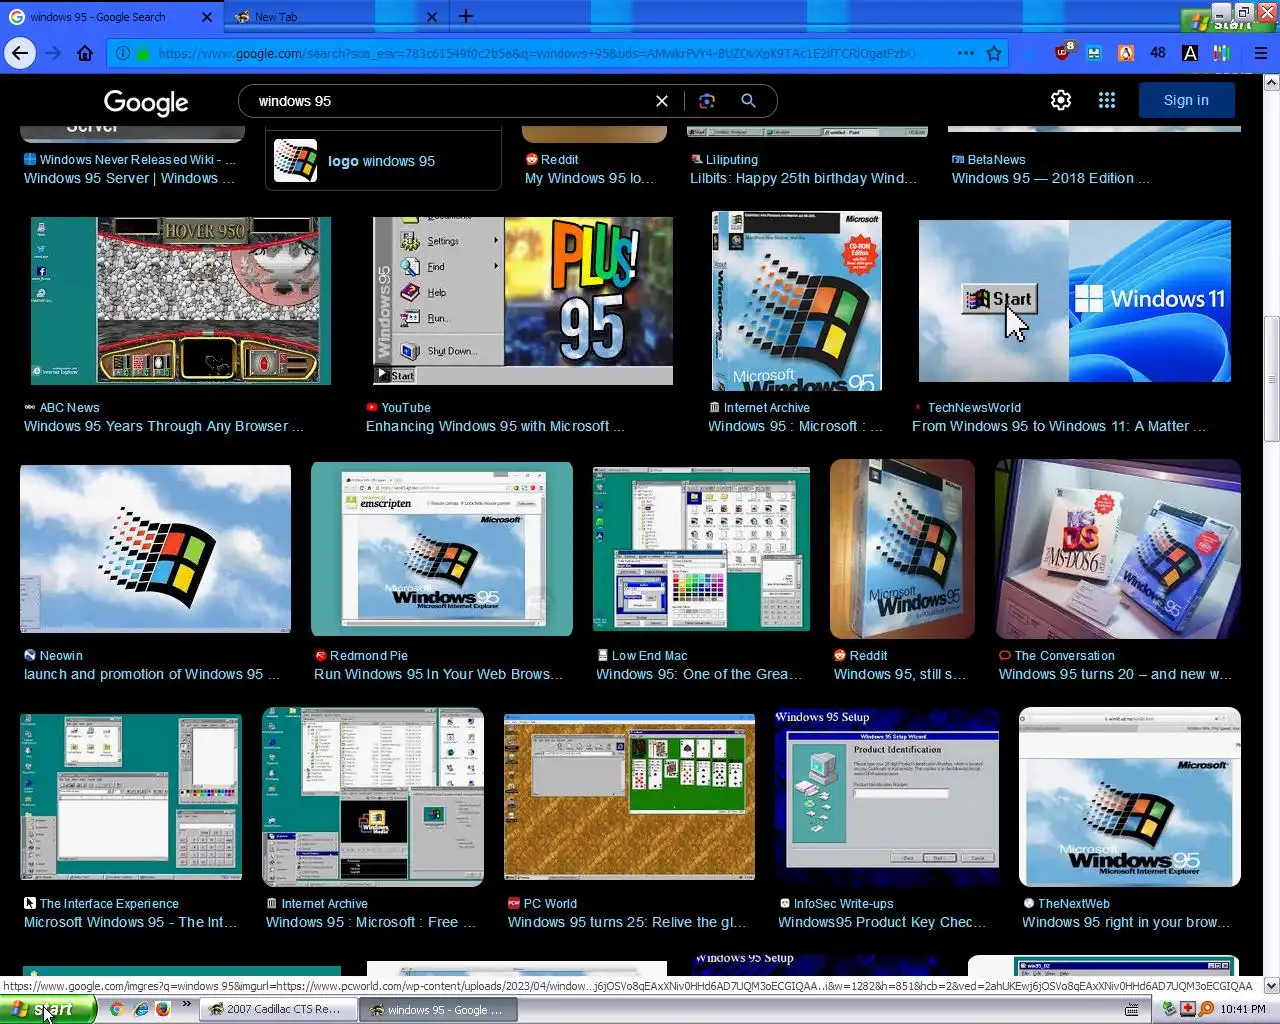Open TheNextWeb Windows 95 browser thumbnail

(1130, 797)
